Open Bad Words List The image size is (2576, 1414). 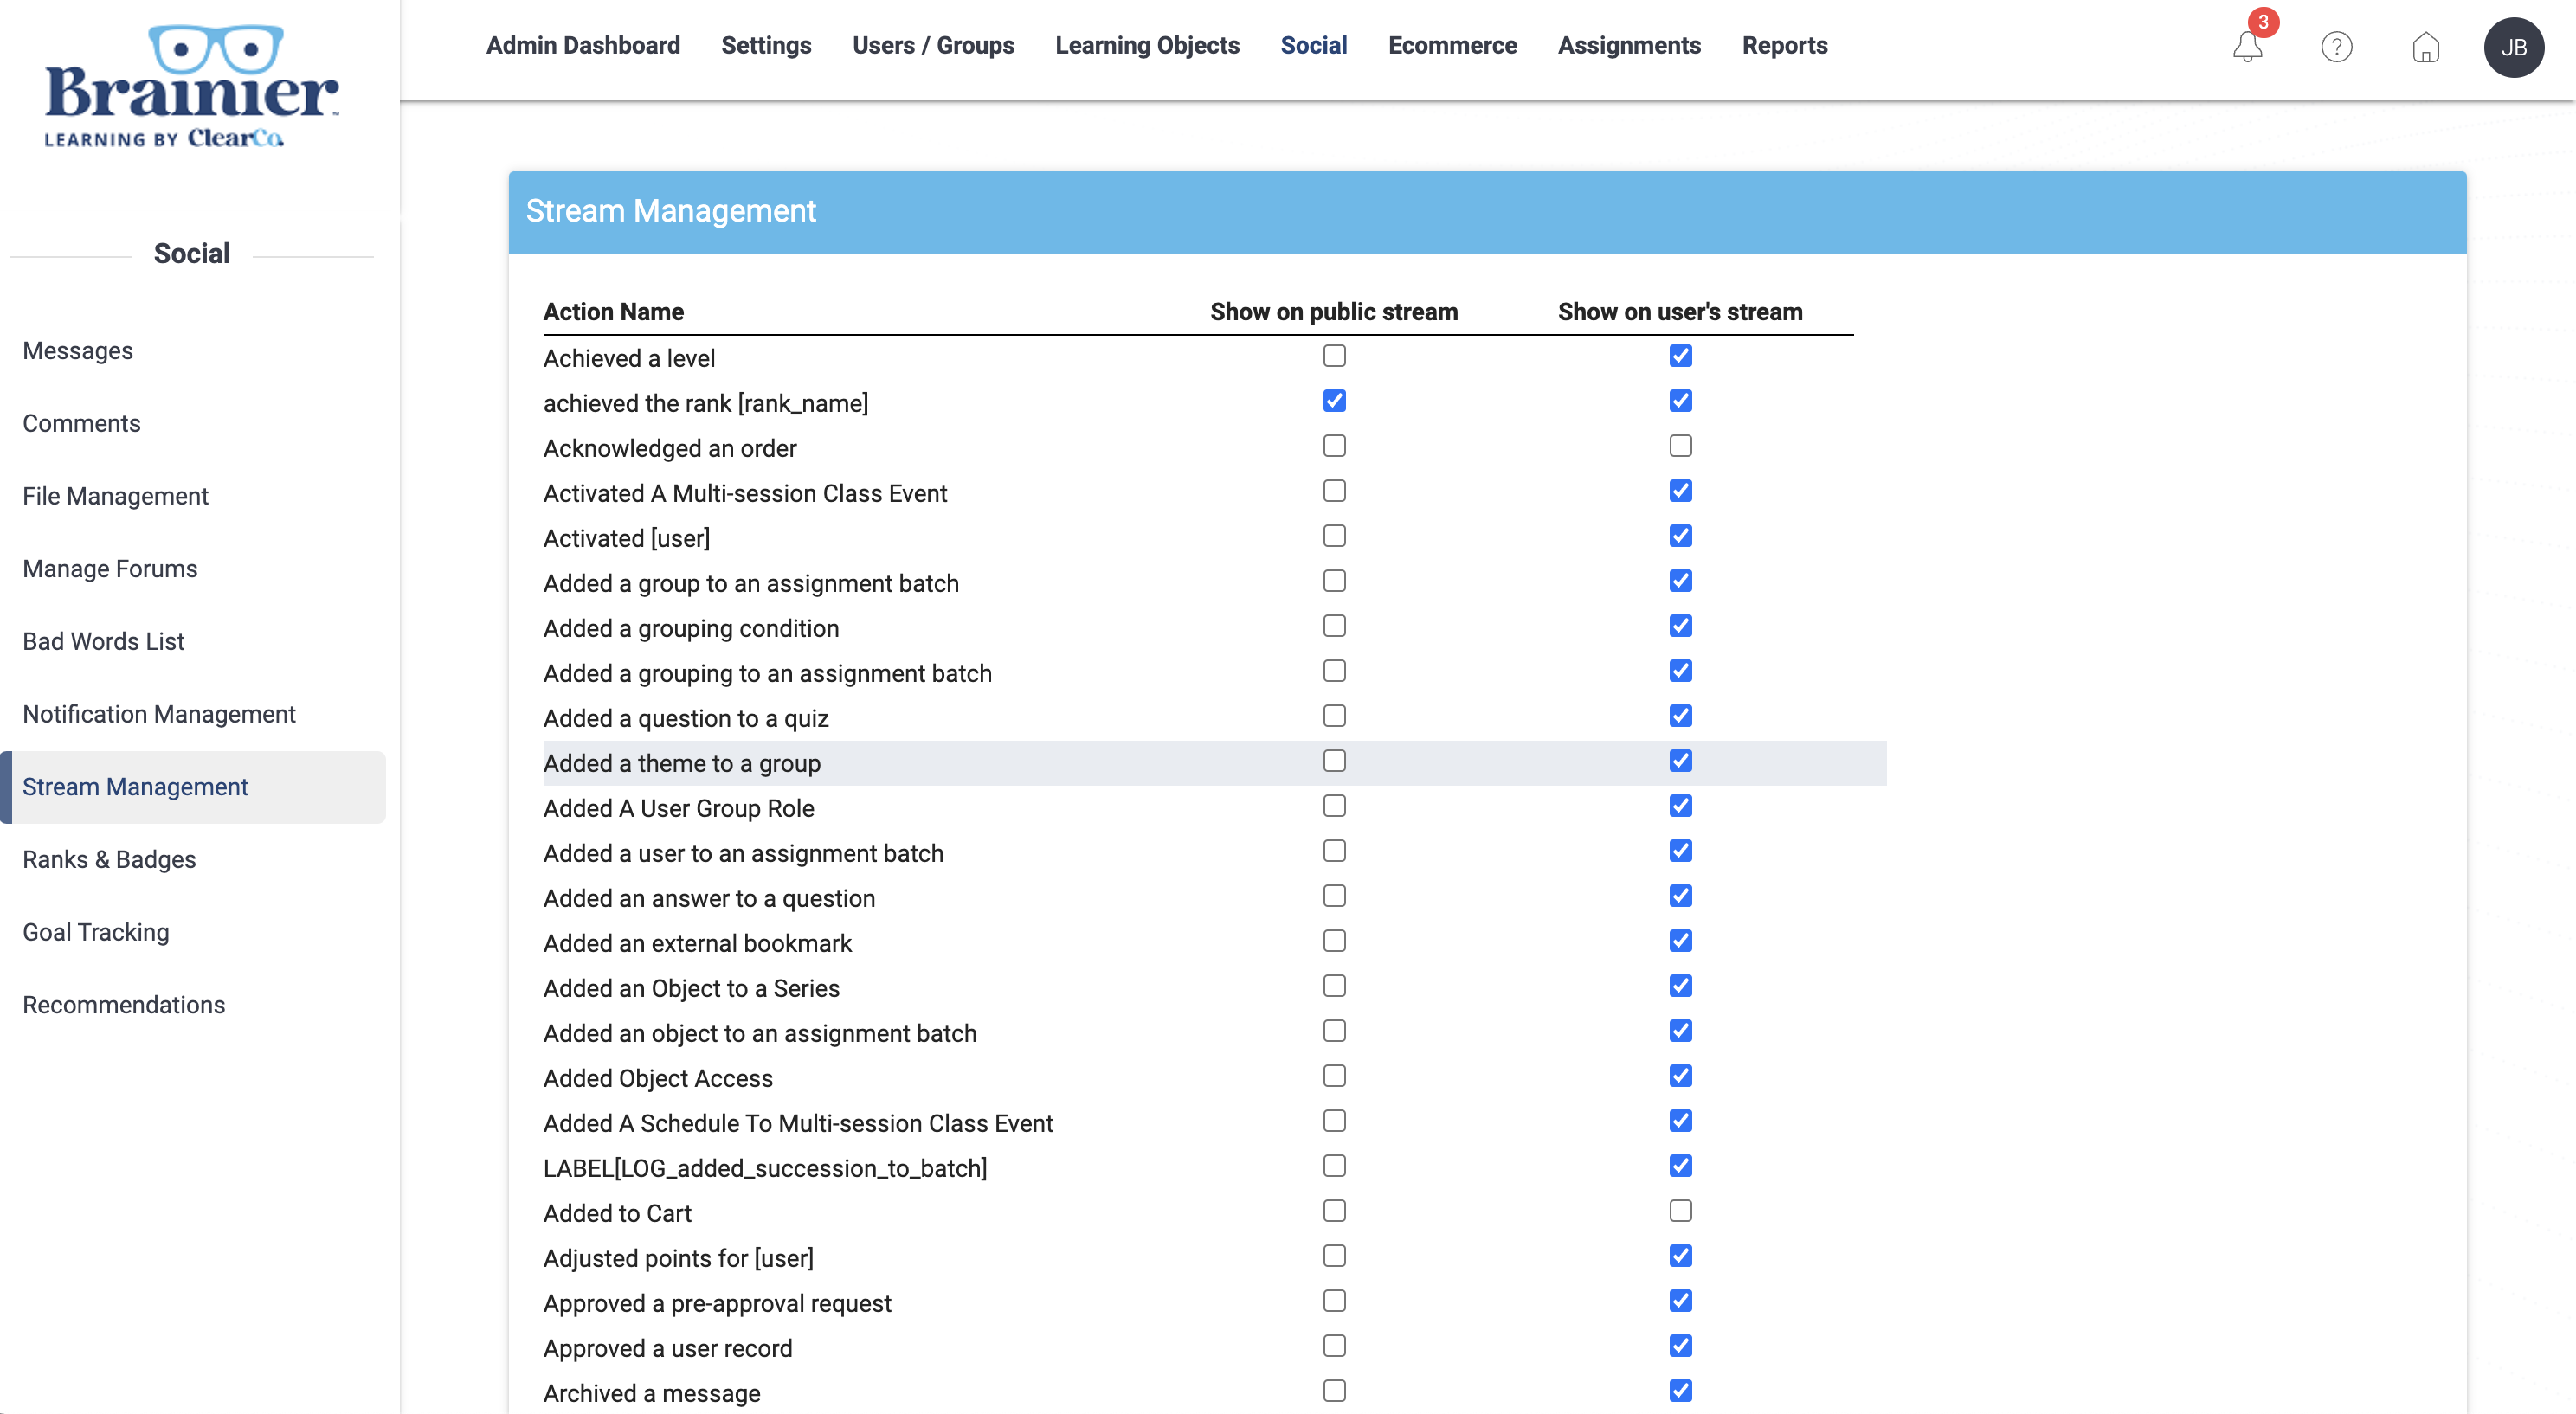click(104, 642)
